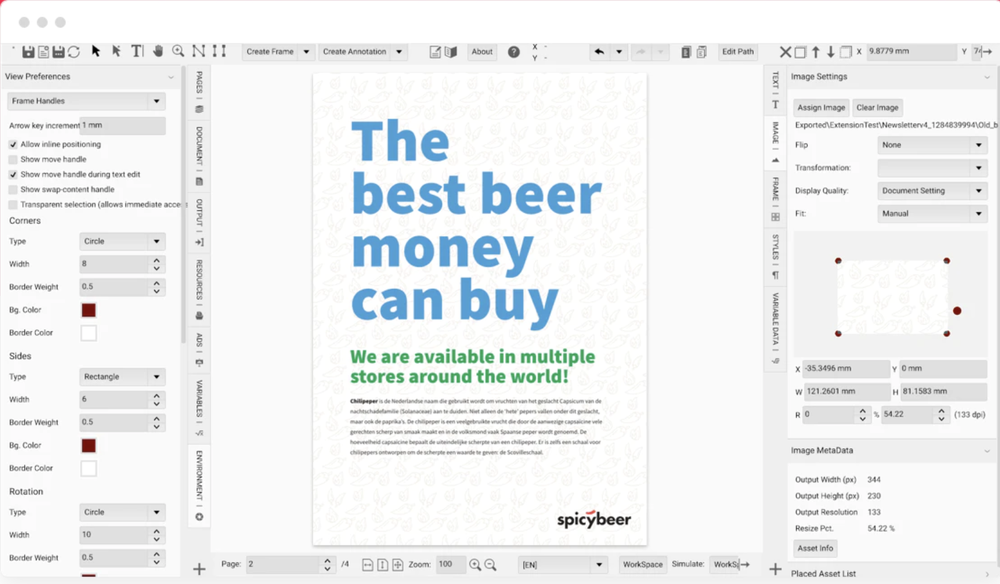
Task: Click the paste document icon before Edit Path
Action: point(701,52)
